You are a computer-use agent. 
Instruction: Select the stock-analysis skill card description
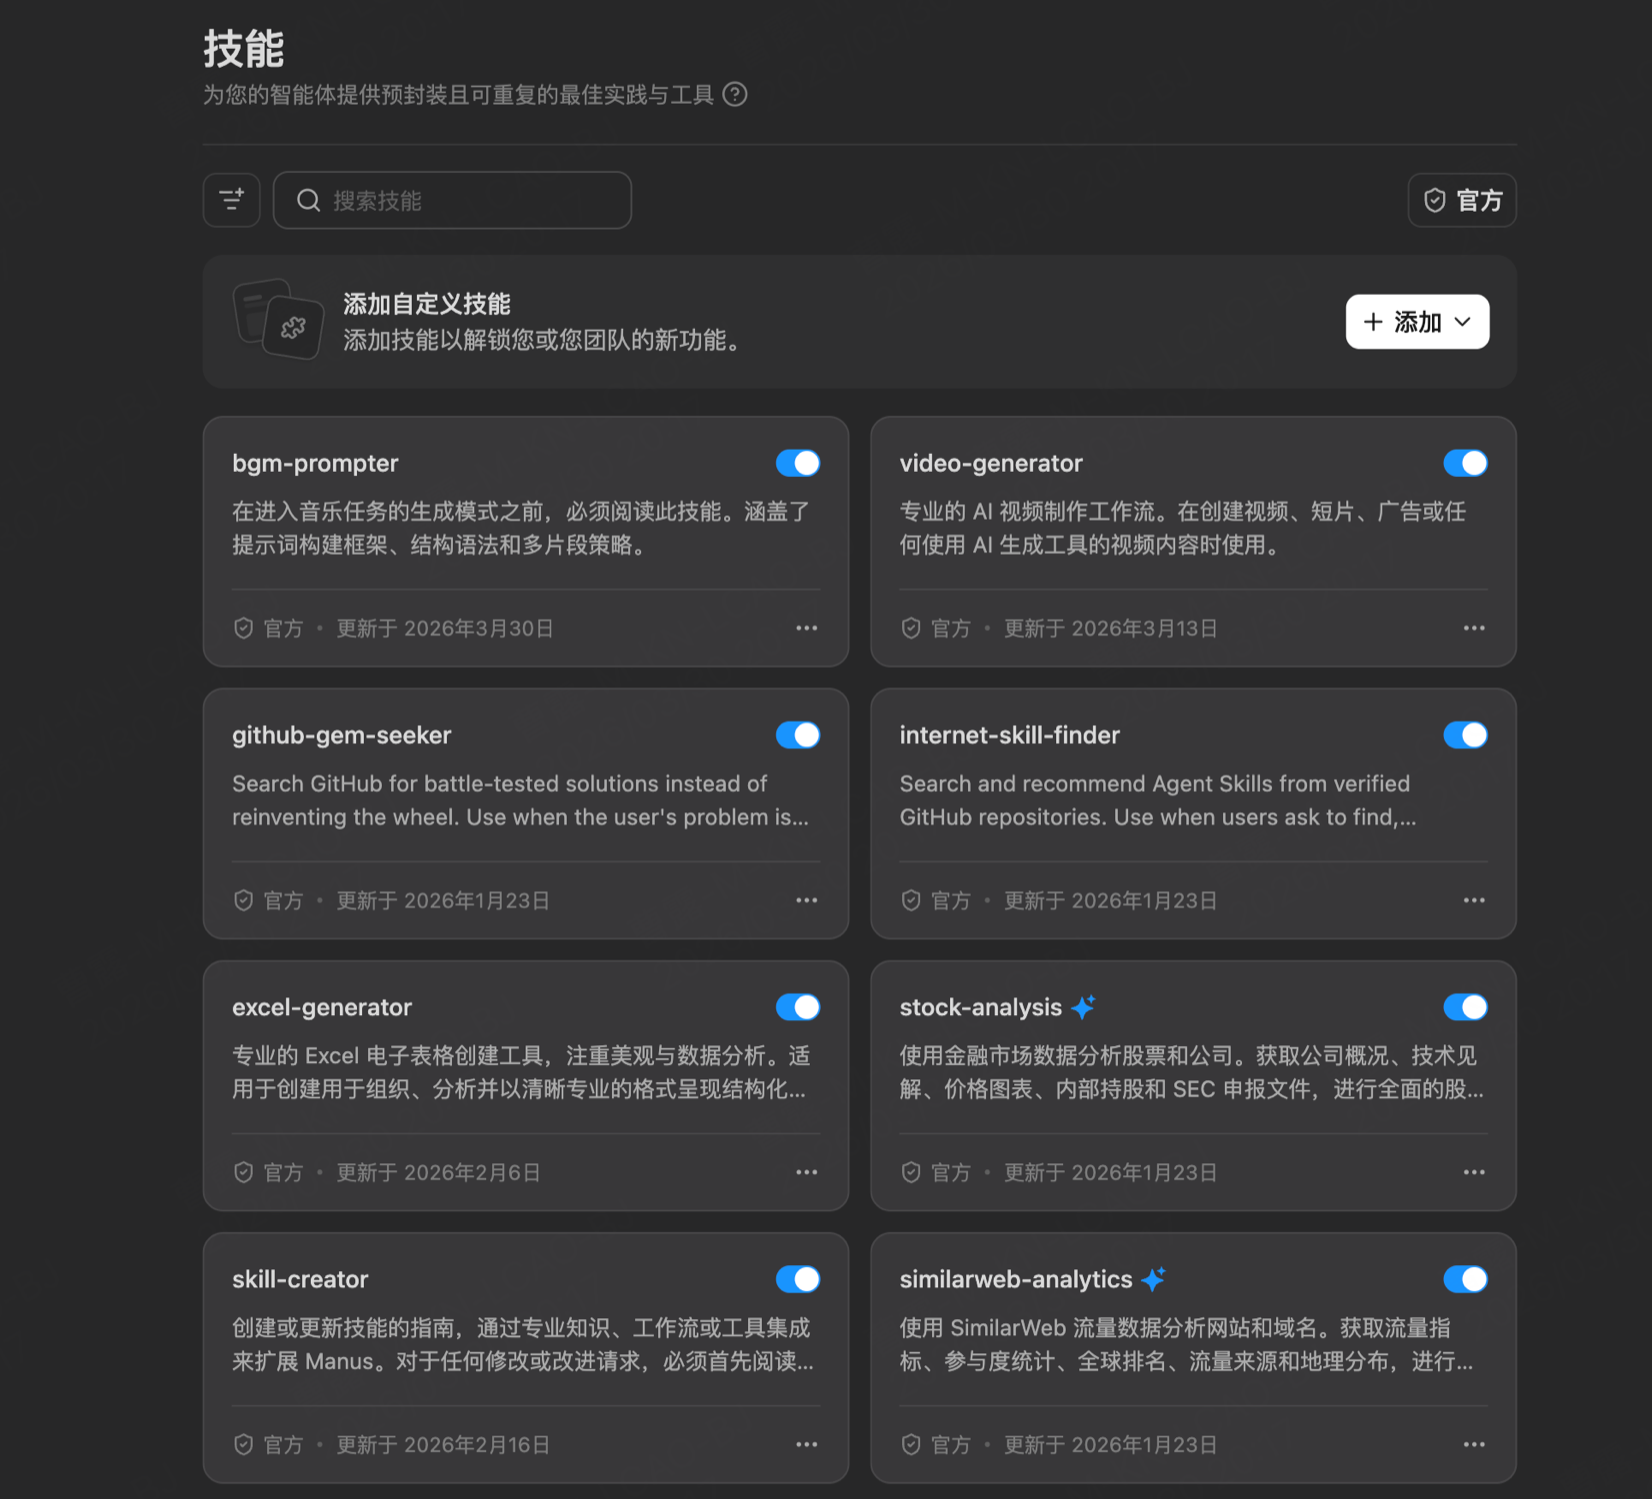click(x=1190, y=1072)
